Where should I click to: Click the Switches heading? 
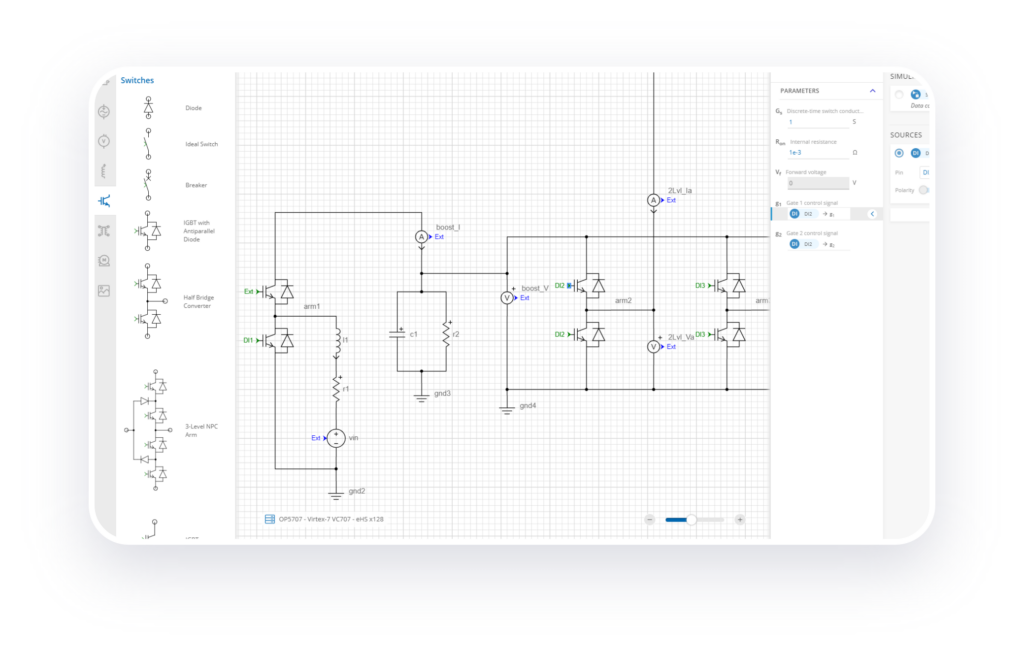(137, 80)
